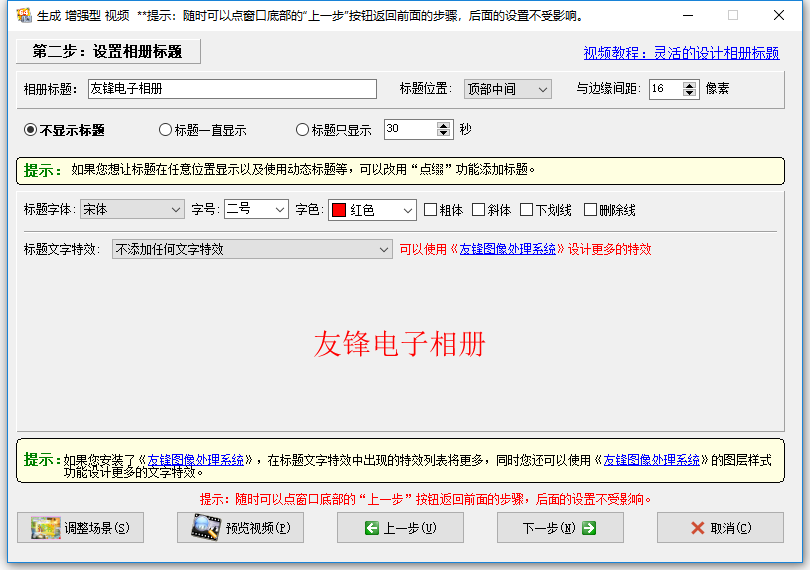
Task: Open 友锋图像处理系统 link beside text effects
Action: click(507, 249)
